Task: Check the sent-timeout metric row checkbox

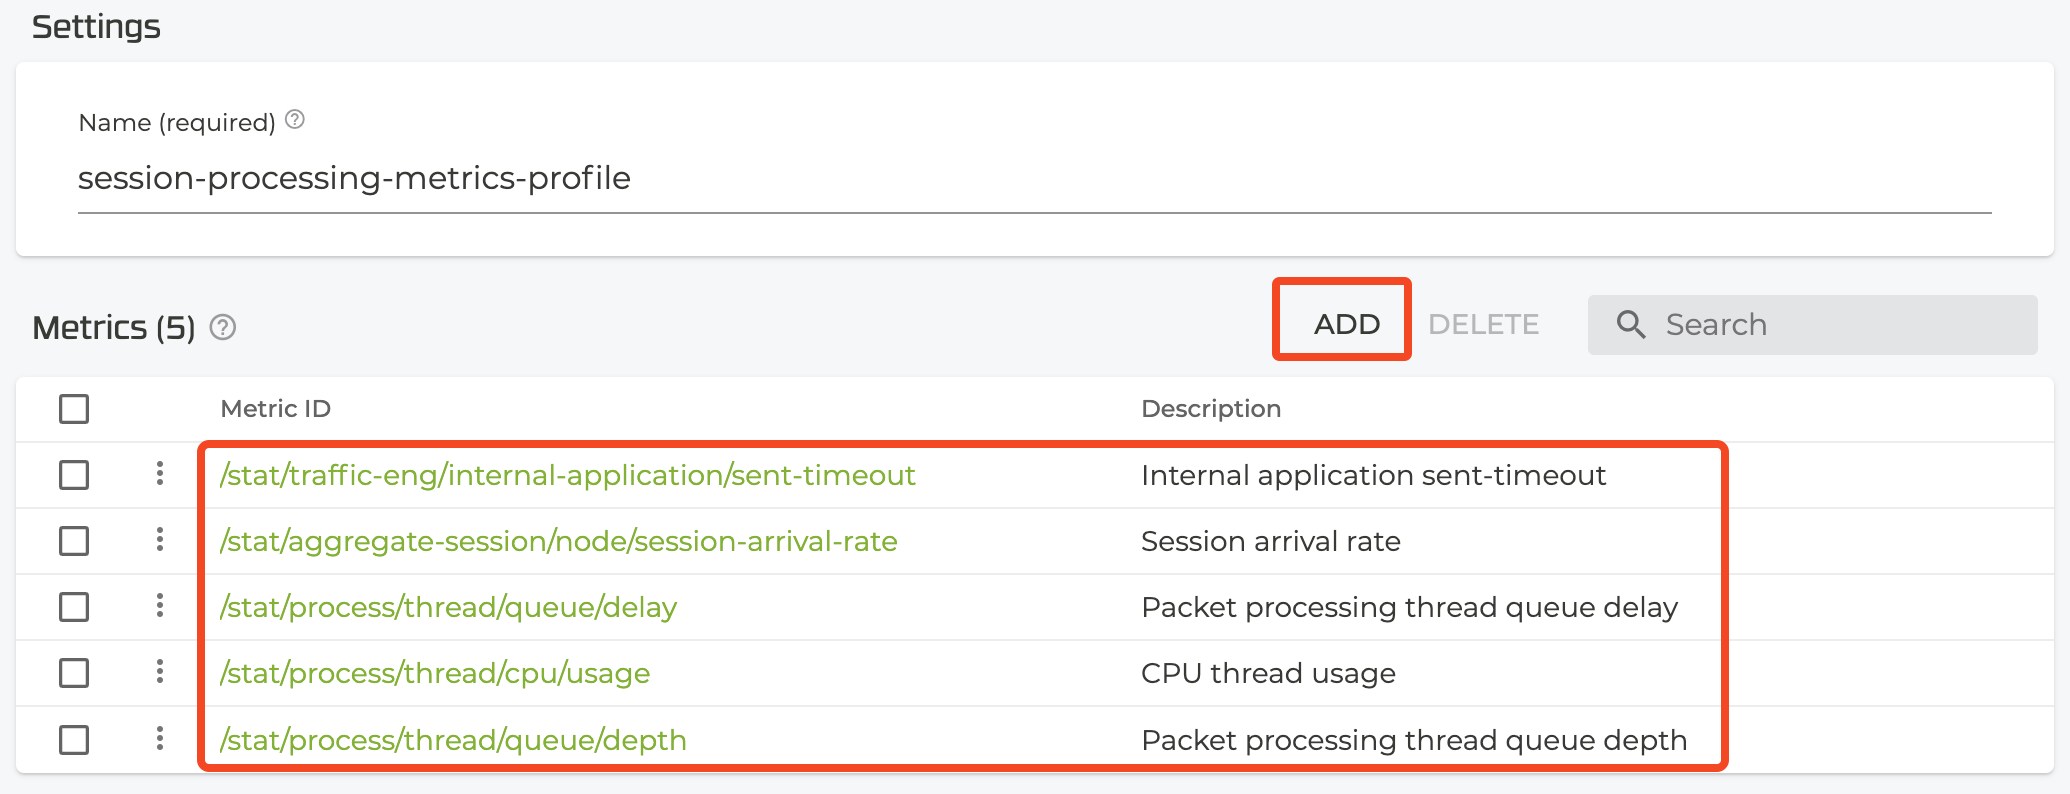Action: click(x=74, y=474)
